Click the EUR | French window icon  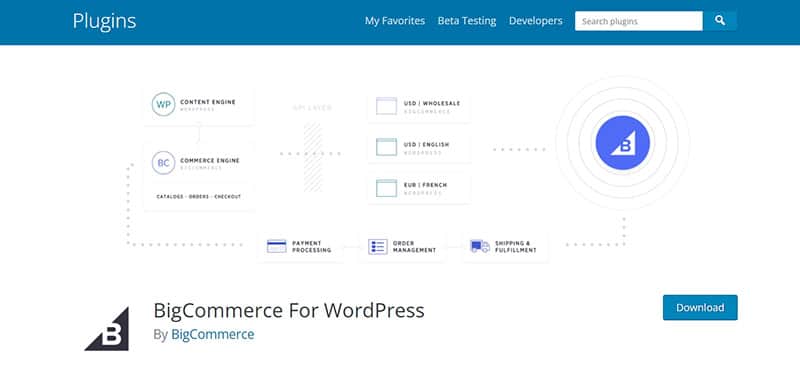pyautogui.click(x=386, y=188)
